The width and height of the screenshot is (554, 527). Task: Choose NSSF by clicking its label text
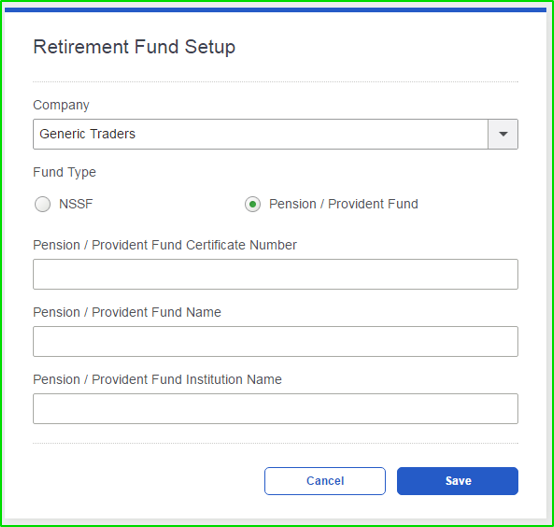[x=76, y=204]
